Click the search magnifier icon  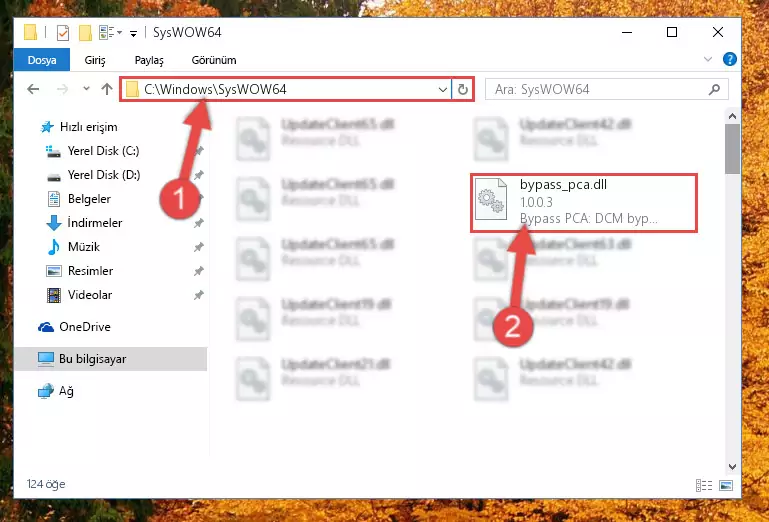[x=715, y=89]
